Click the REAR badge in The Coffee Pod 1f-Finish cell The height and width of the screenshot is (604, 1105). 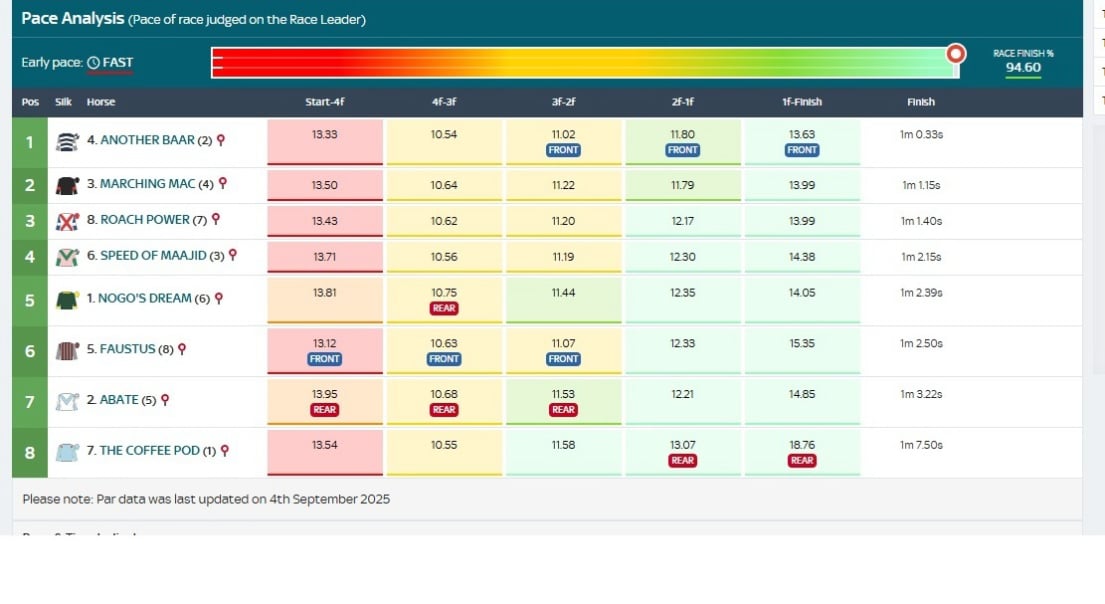click(x=802, y=461)
